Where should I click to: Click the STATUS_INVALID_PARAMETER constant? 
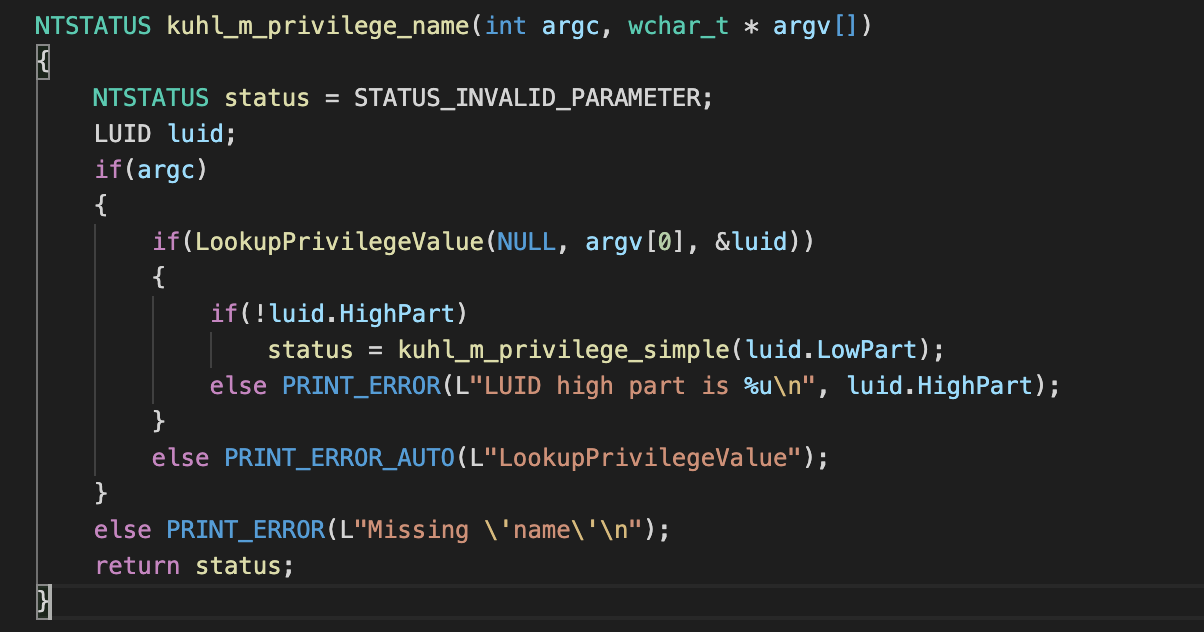(x=527, y=98)
